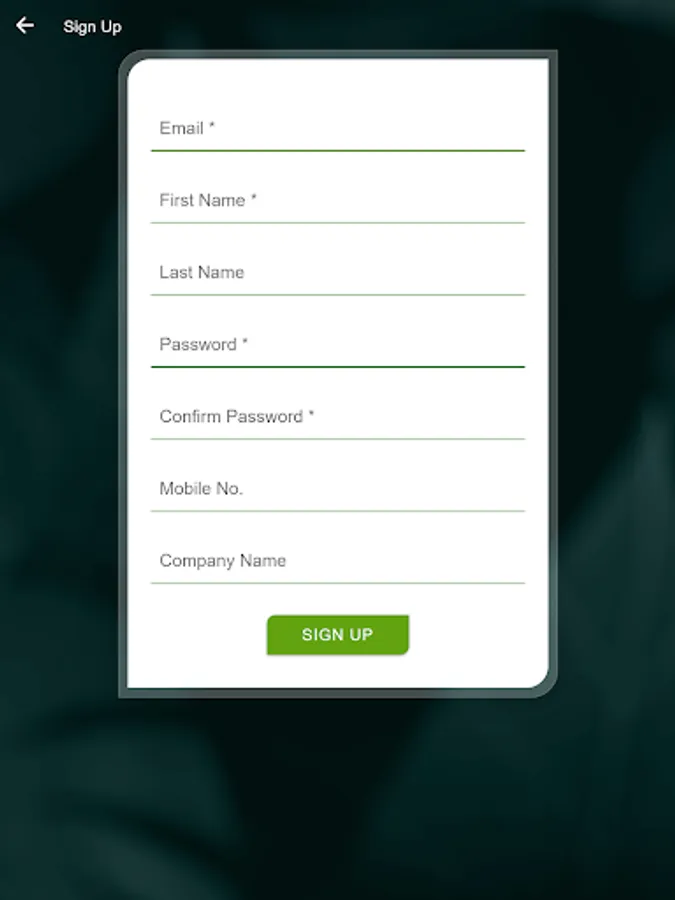Click empty white card area below SIGN UP
The width and height of the screenshot is (675, 900).
[x=338, y=672]
